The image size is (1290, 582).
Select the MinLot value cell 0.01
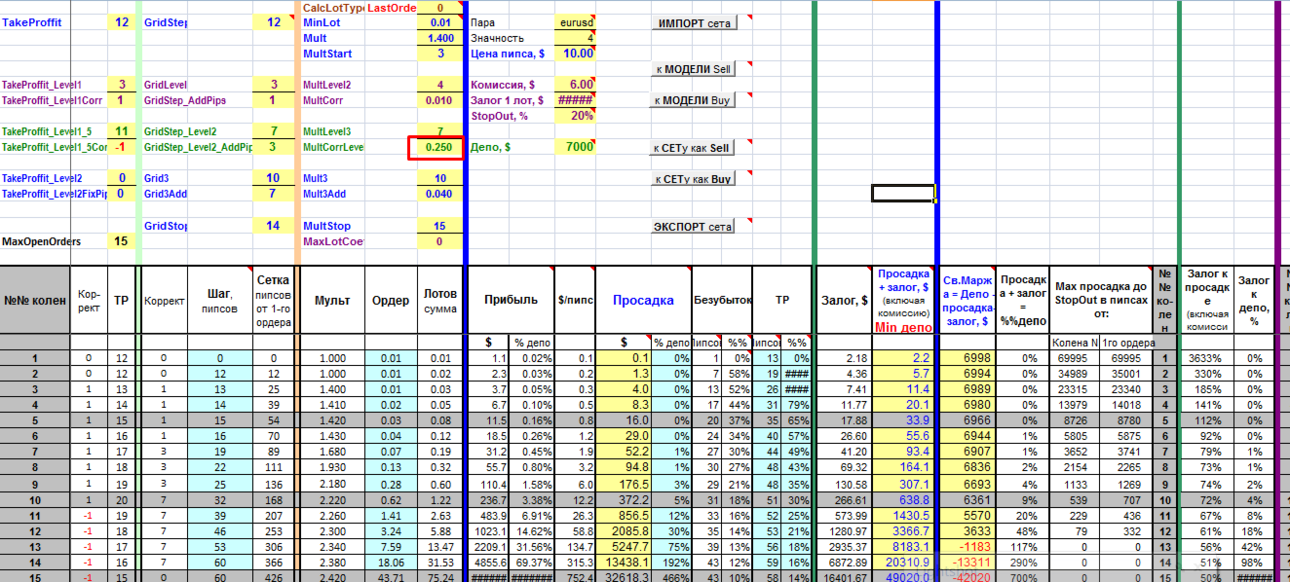tap(440, 22)
